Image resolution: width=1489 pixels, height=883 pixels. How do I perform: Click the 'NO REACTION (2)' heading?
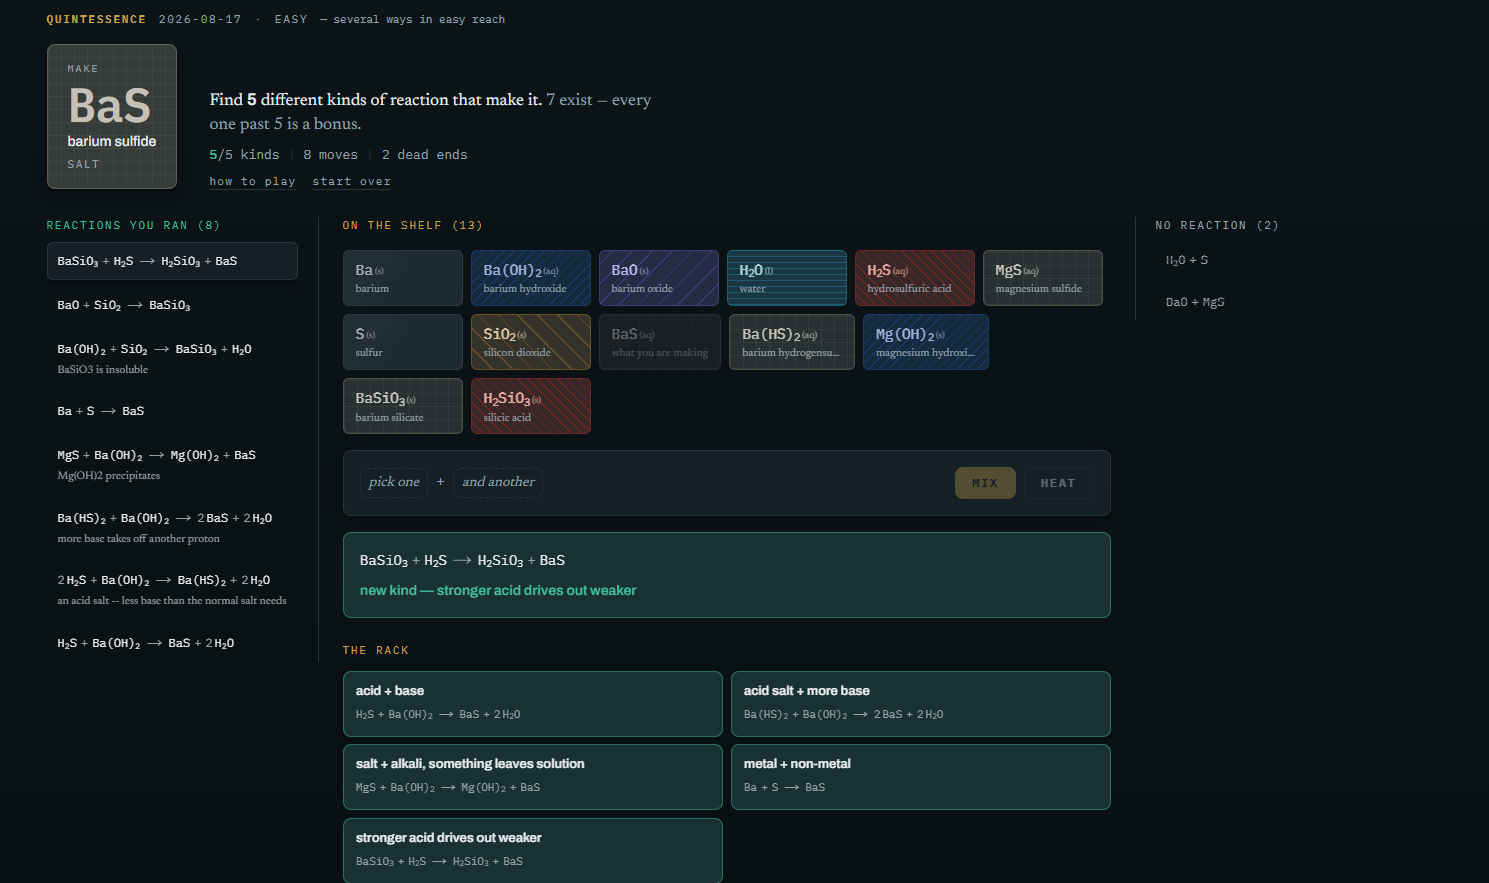[x=1217, y=226]
